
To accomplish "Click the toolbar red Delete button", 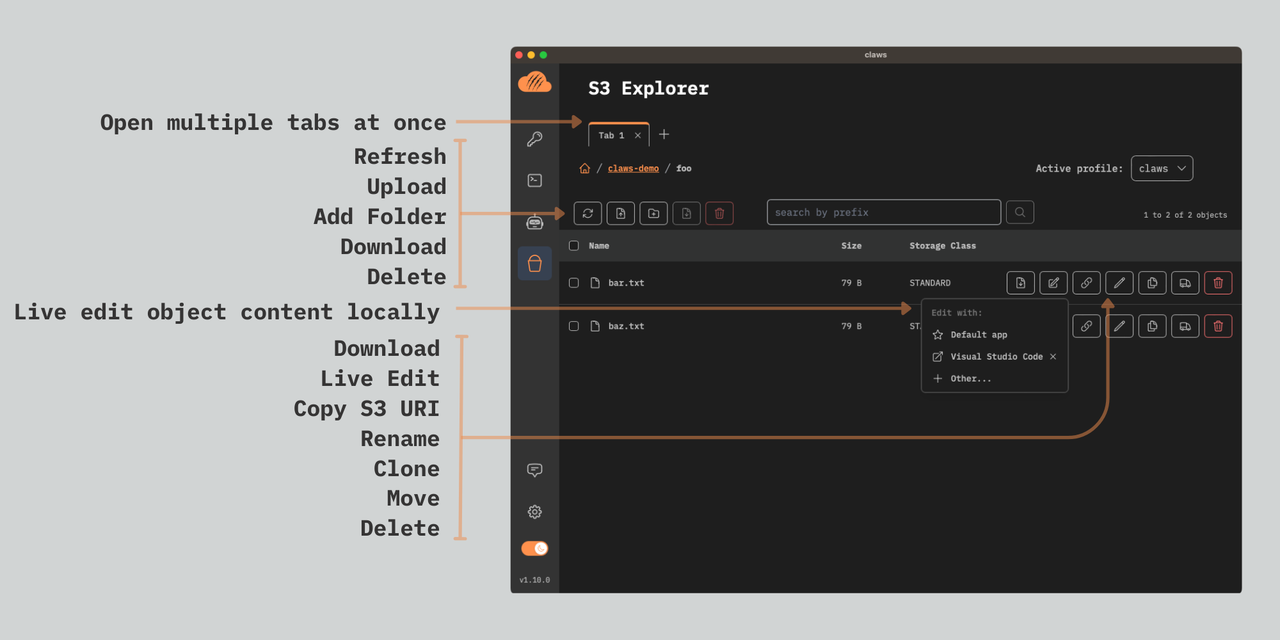I will coord(720,213).
